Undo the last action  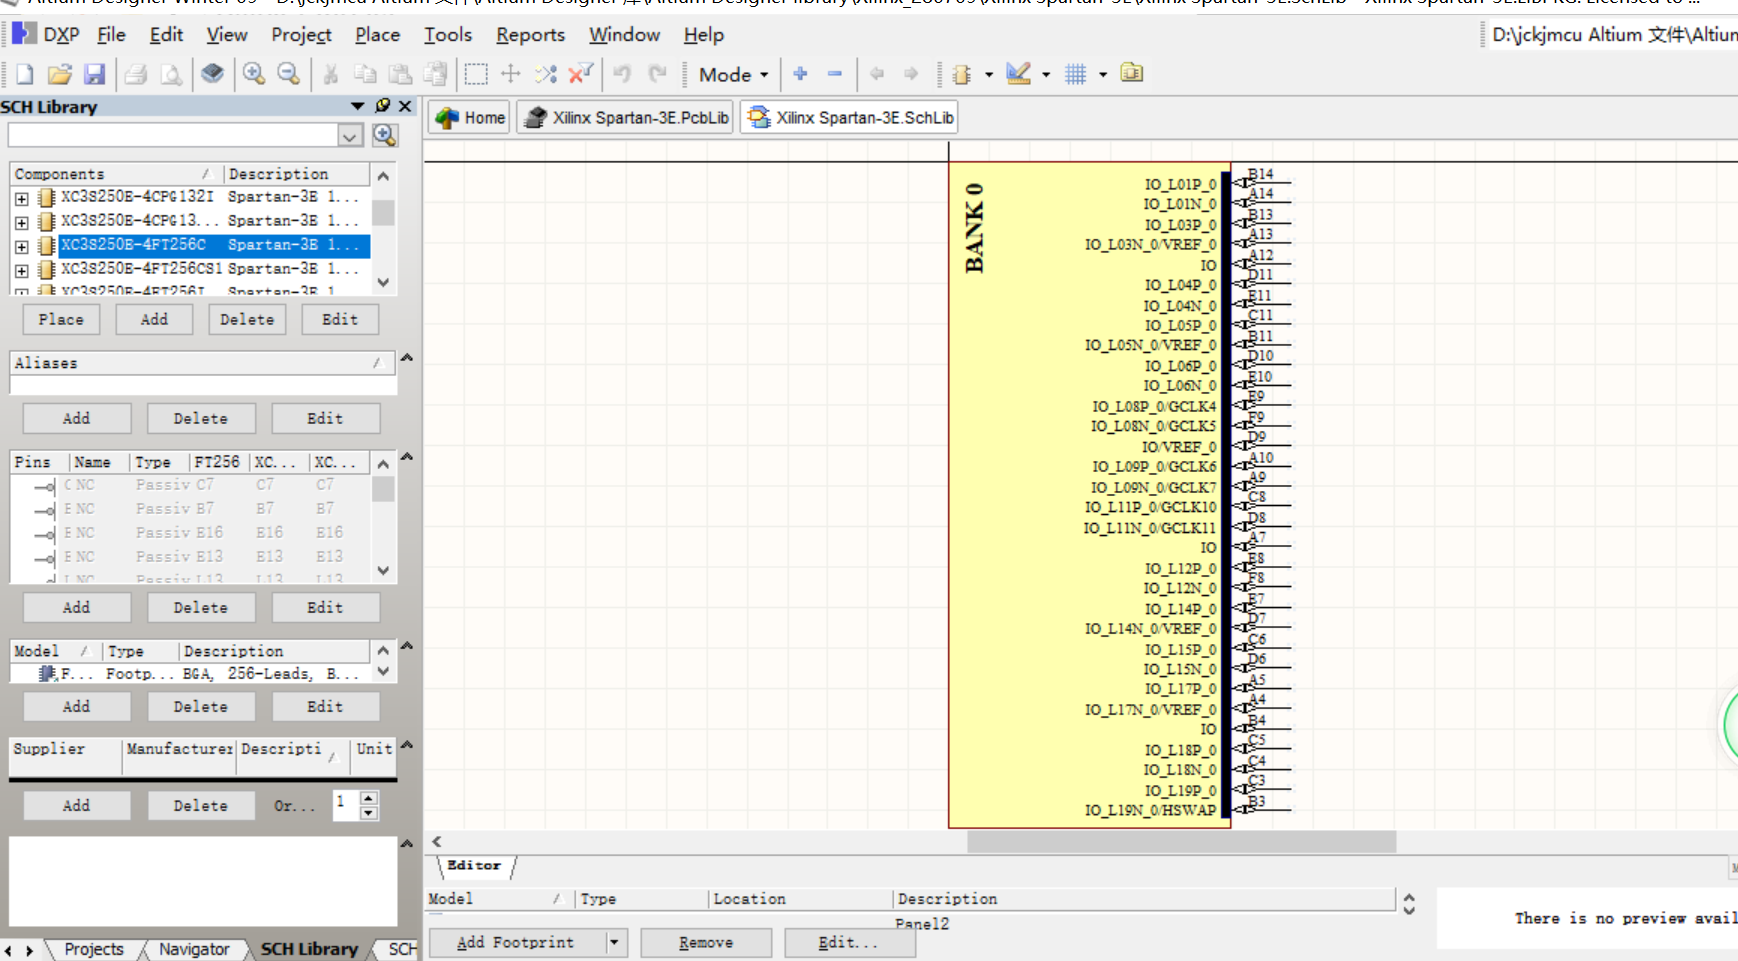(622, 74)
